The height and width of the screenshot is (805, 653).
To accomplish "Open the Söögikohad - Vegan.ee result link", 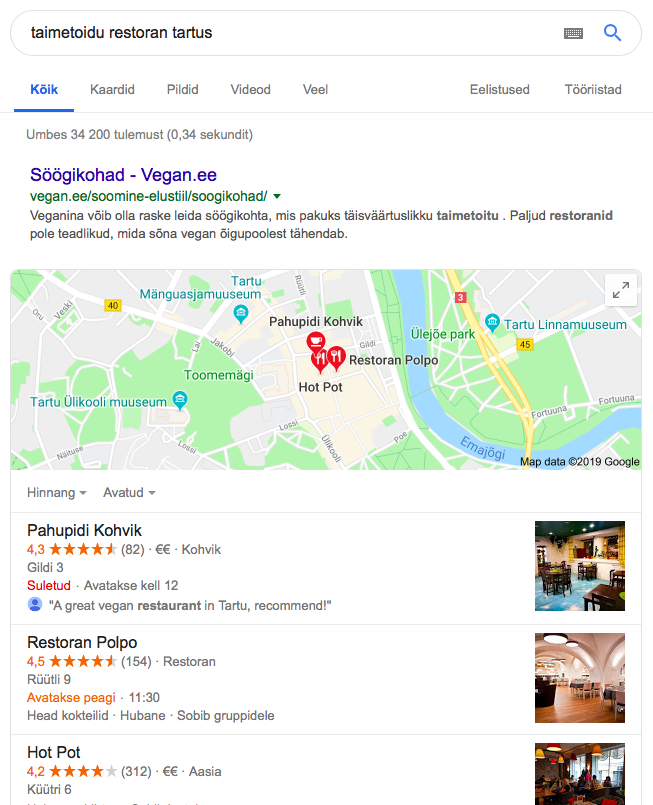I will [123, 175].
